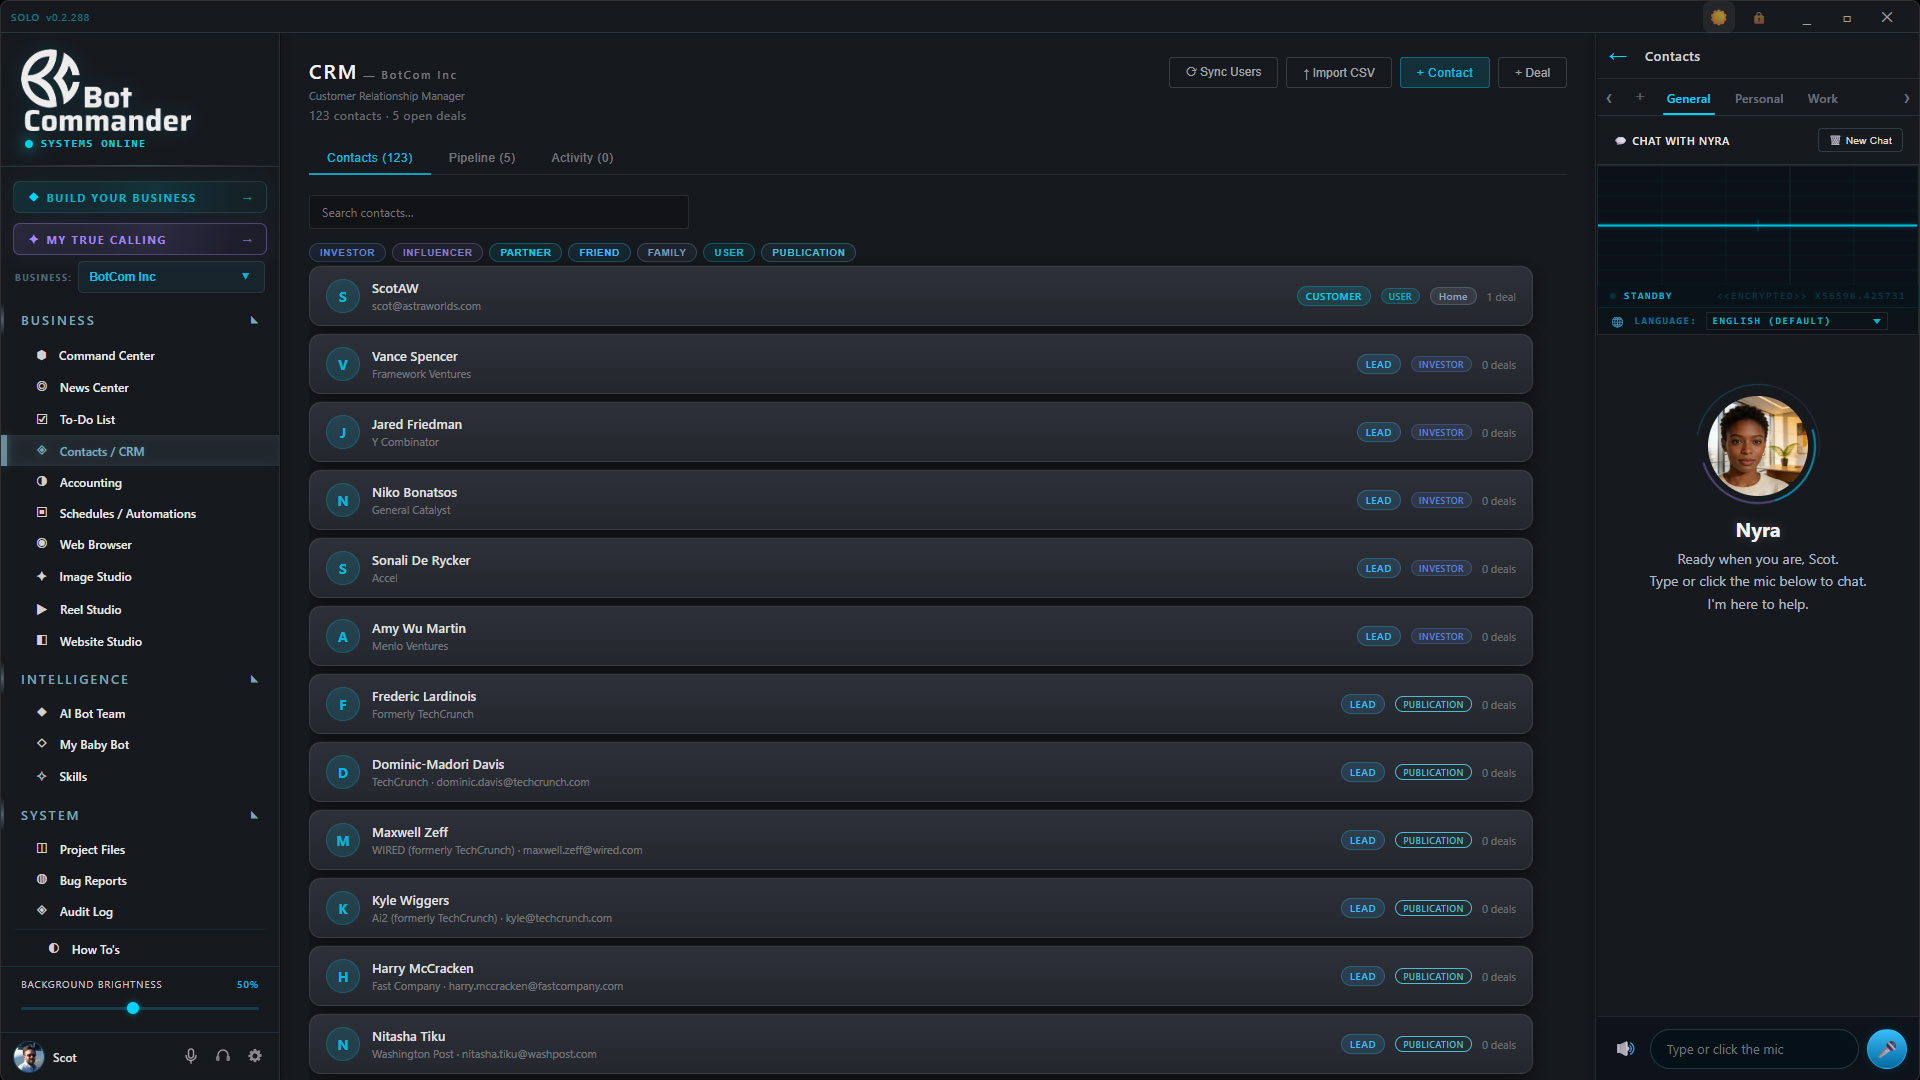Open Vance Spencer contact row
The image size is (1920, 1080).
pos(920,365)
